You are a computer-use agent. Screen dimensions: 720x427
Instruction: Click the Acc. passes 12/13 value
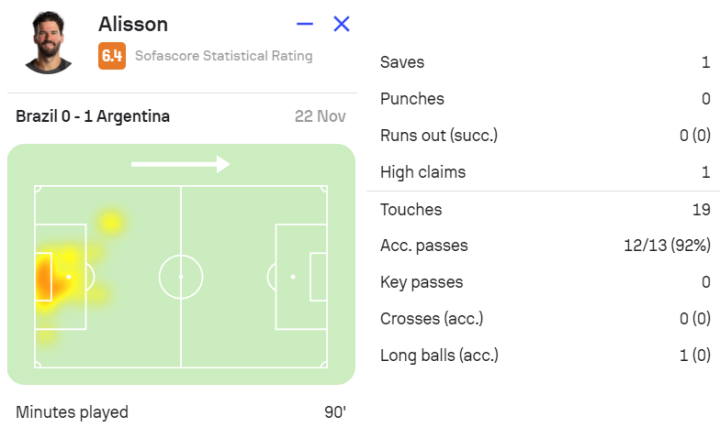(x=664, y=246)
